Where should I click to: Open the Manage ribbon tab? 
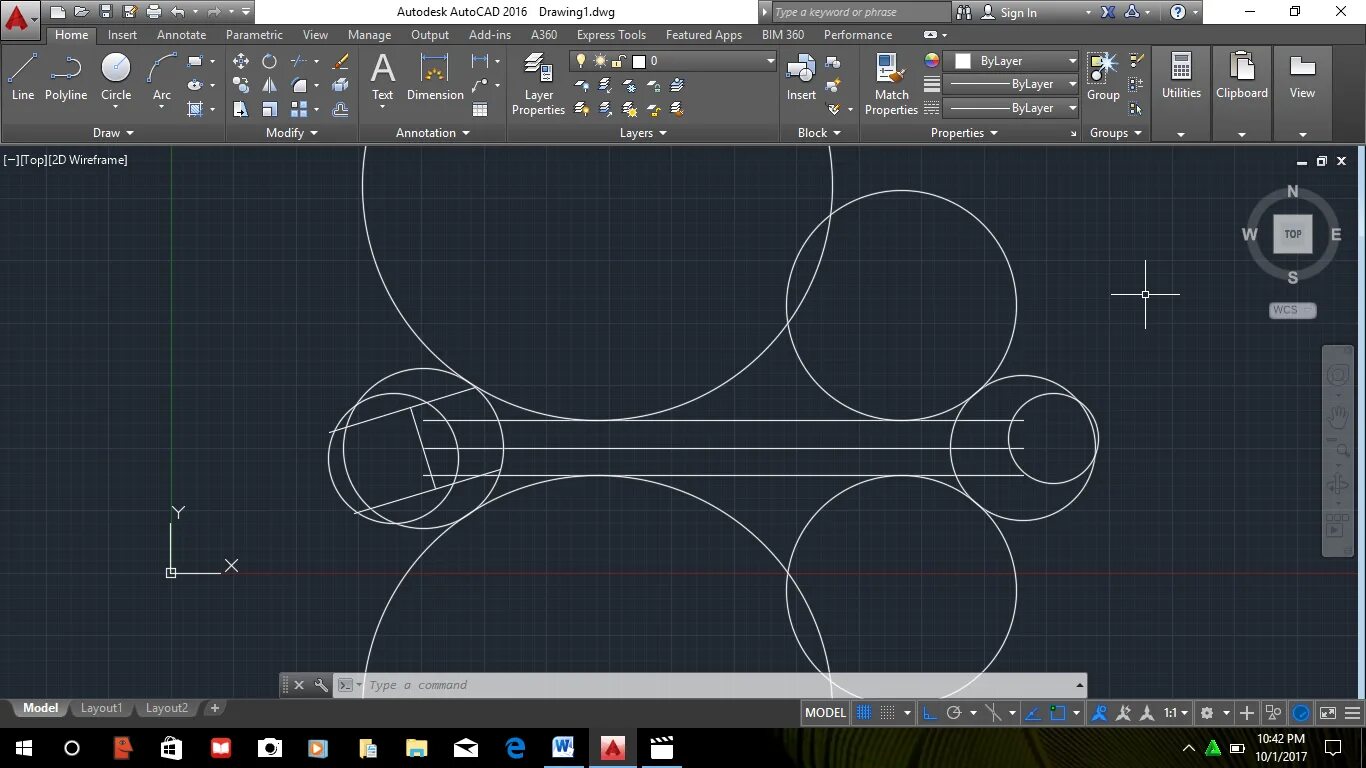click(369, 35)
